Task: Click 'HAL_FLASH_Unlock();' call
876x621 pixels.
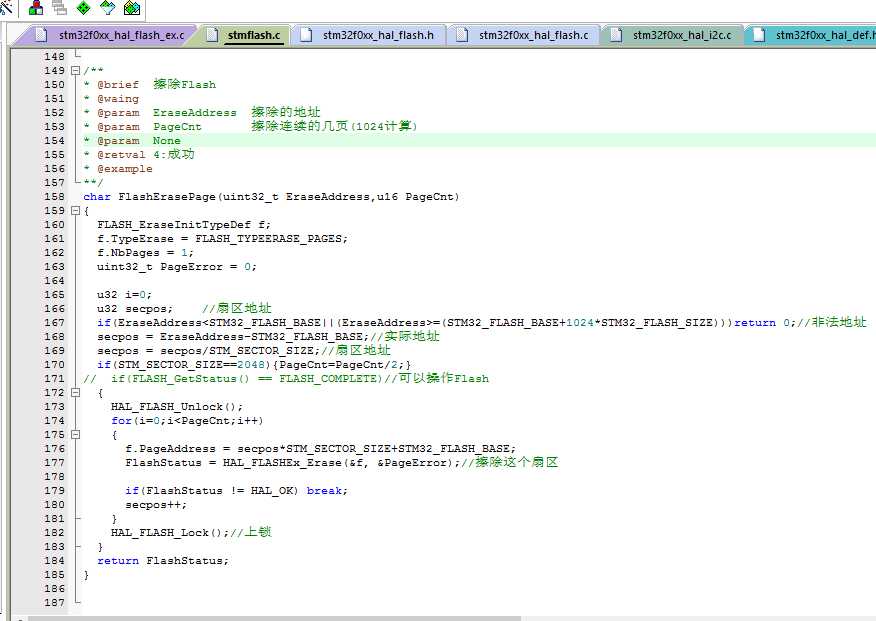Action: point(177,407)
